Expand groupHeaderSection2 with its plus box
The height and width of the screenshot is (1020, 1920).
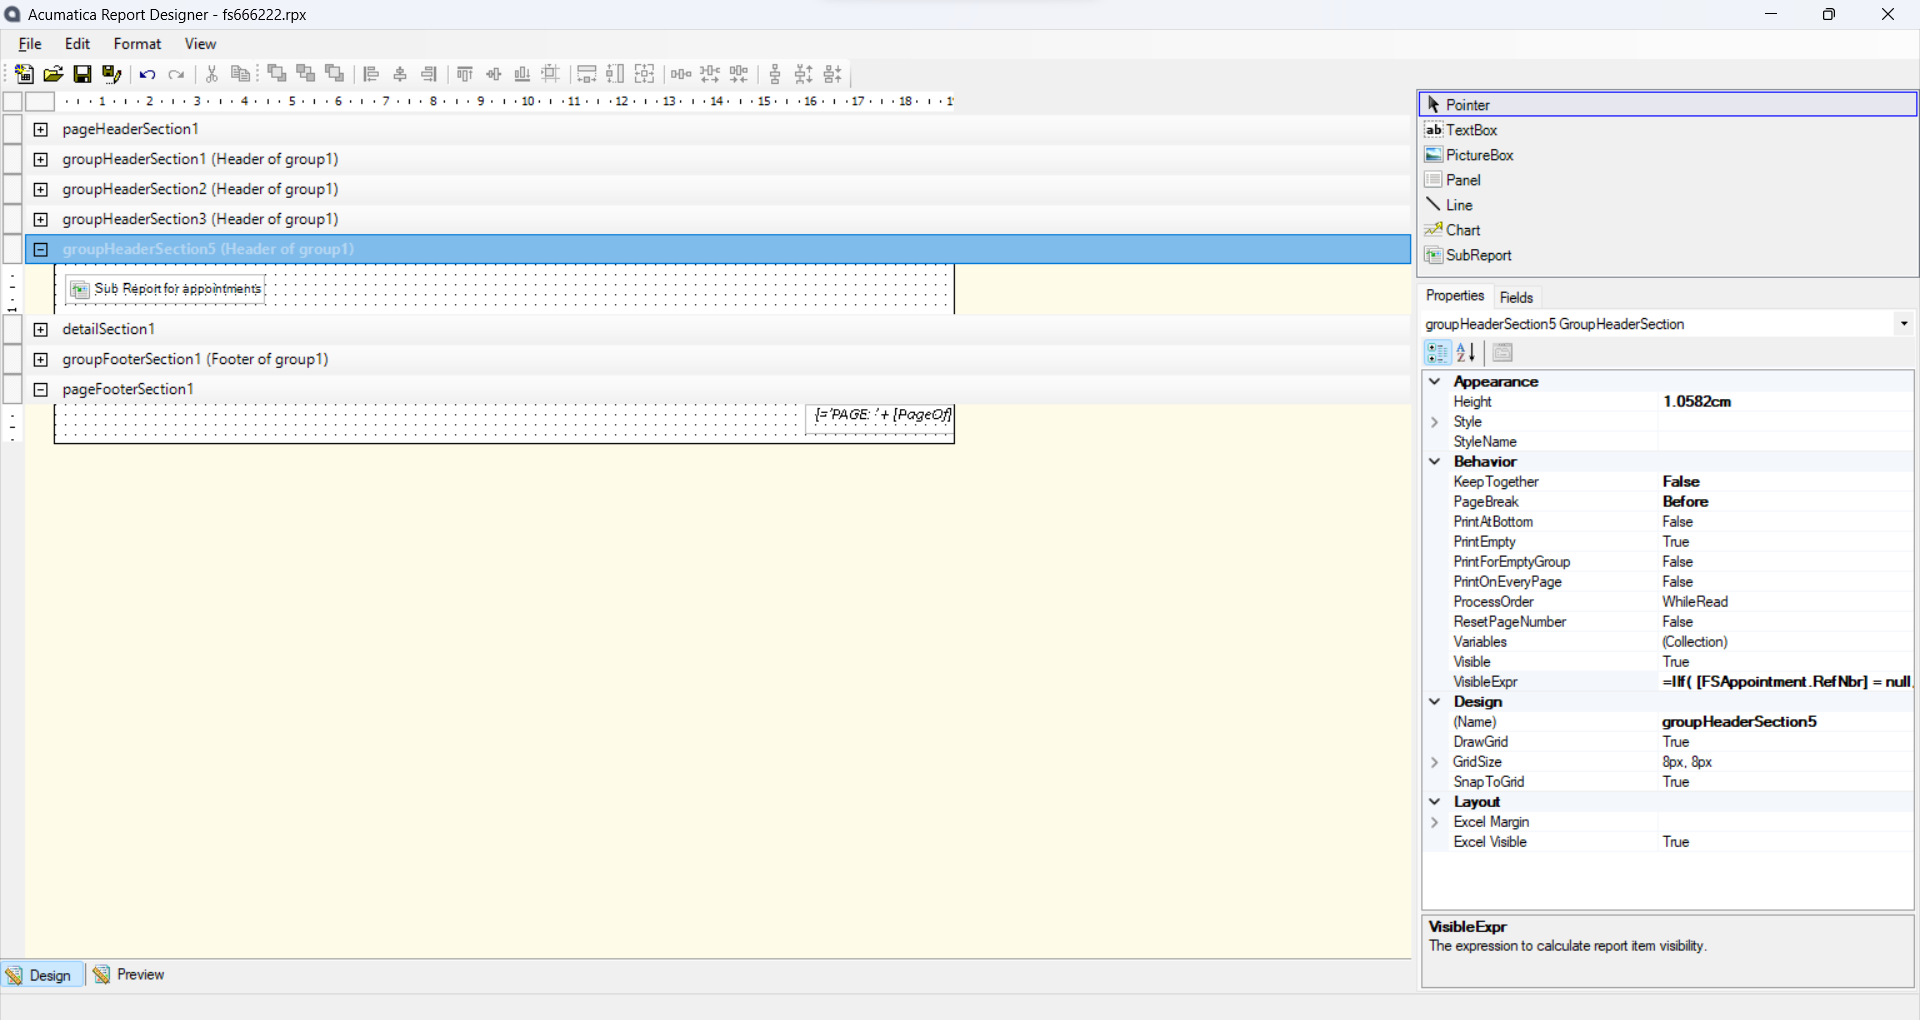coord(41,189)
